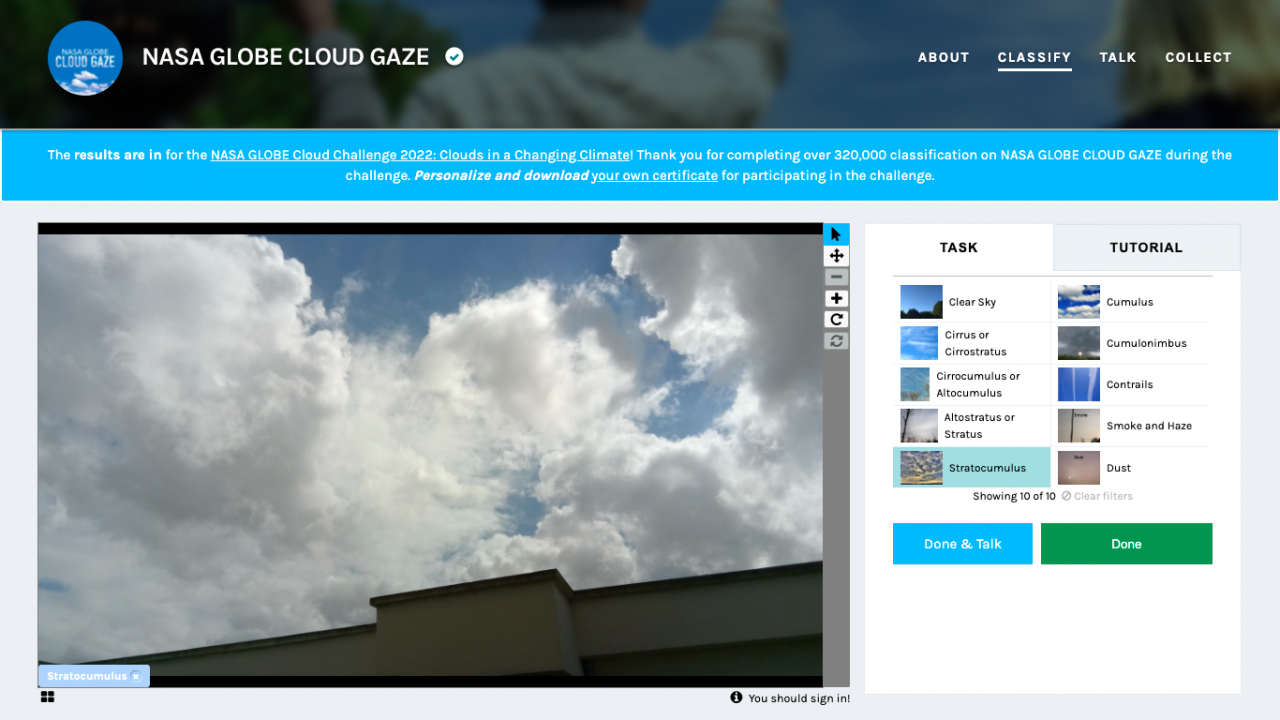Screen dimensions: 1280x720
Task: Choose the Cumulus option
Action: click(x=1130, y=302)
